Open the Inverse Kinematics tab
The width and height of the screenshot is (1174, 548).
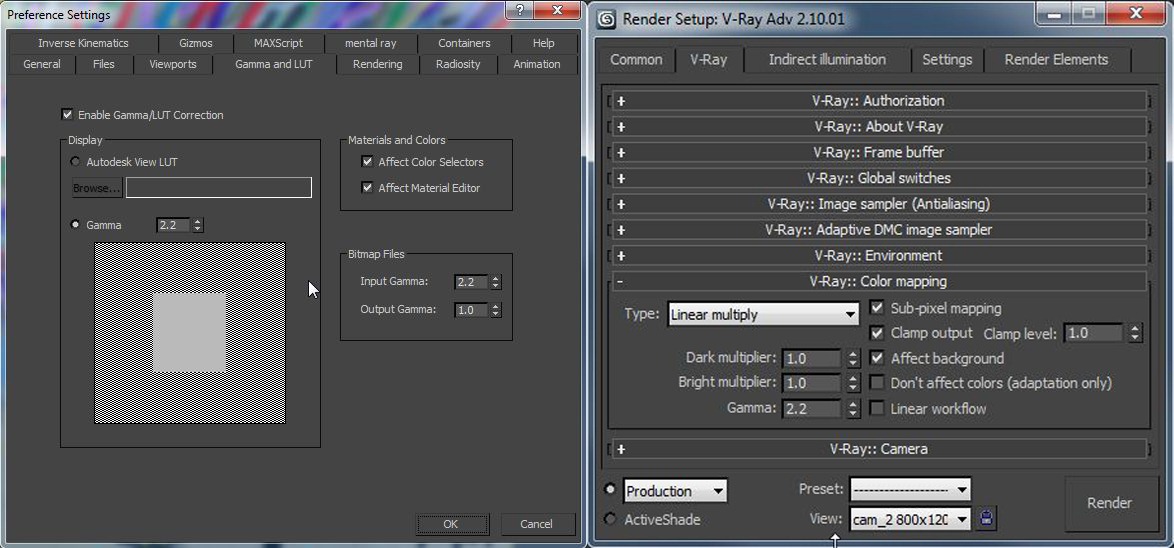83,43
